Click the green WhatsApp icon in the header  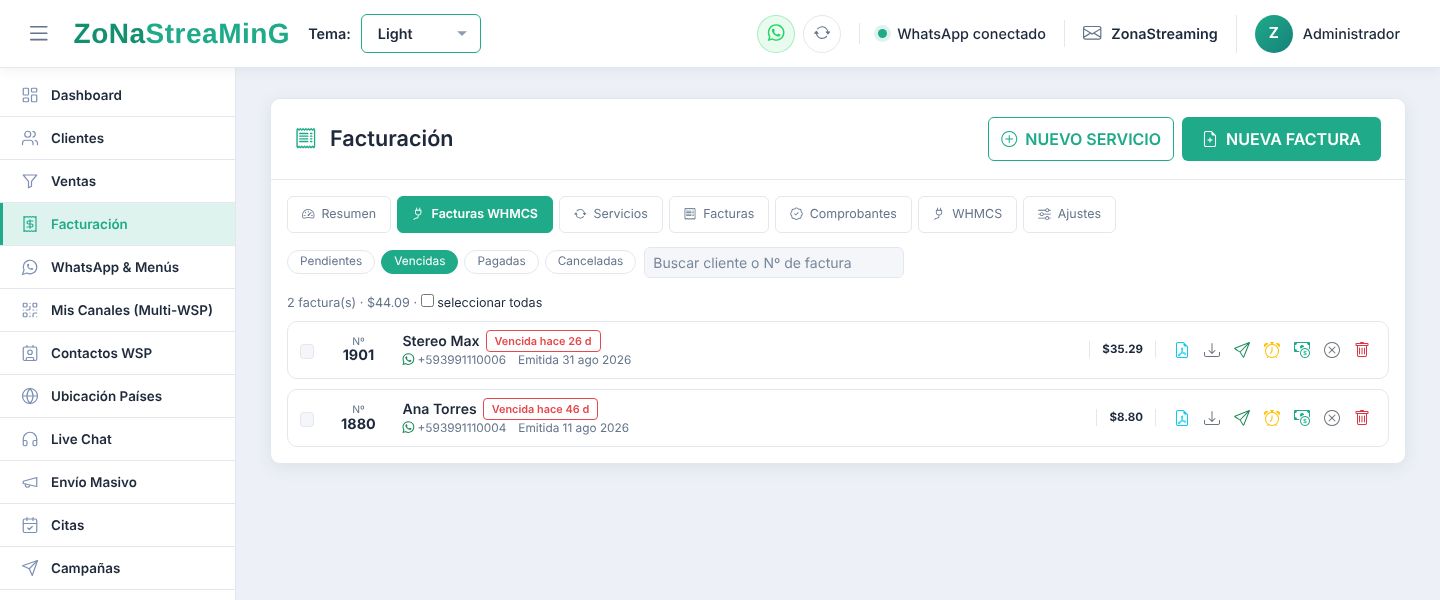click(x=776, y=33)
